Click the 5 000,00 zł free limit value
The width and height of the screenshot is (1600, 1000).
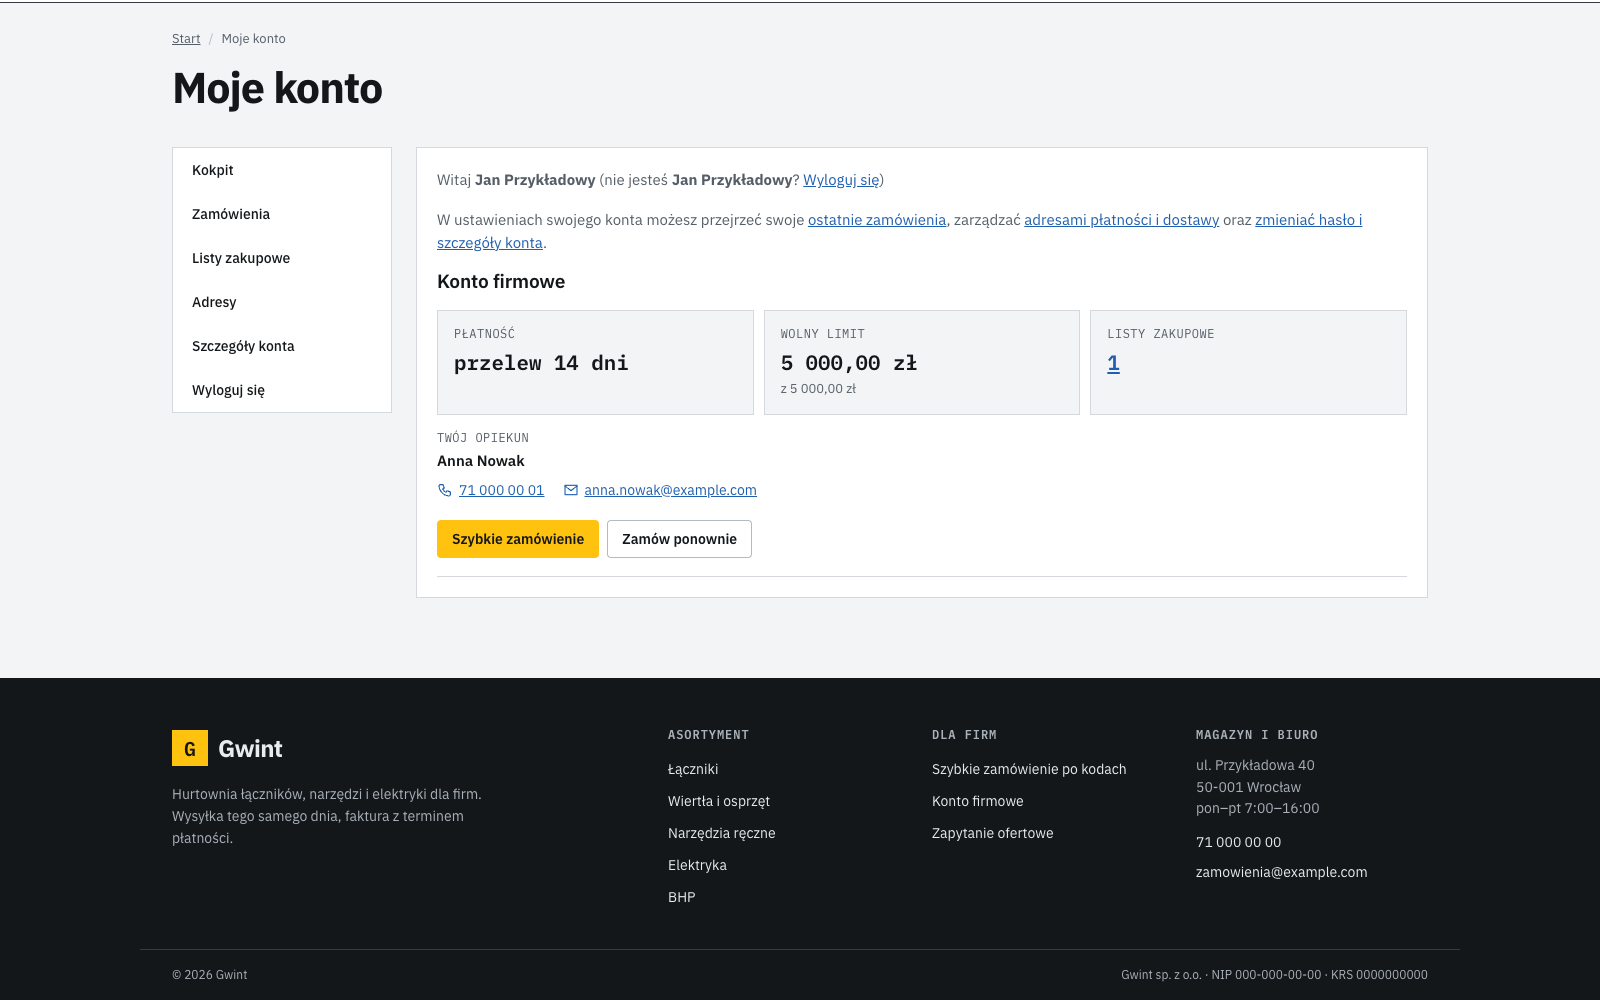coord(849,363)
